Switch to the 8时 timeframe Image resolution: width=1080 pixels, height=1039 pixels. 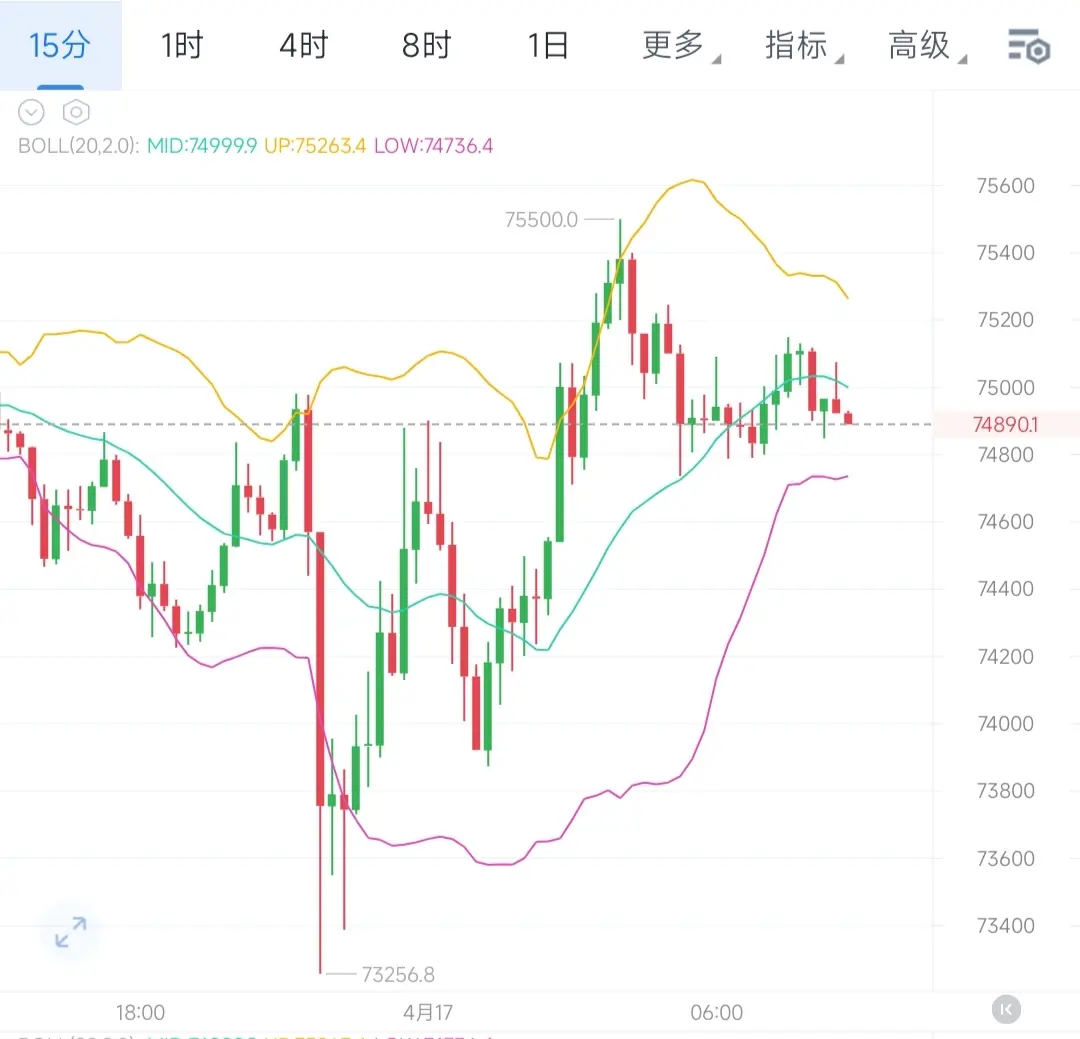click(x=426, y=45)
